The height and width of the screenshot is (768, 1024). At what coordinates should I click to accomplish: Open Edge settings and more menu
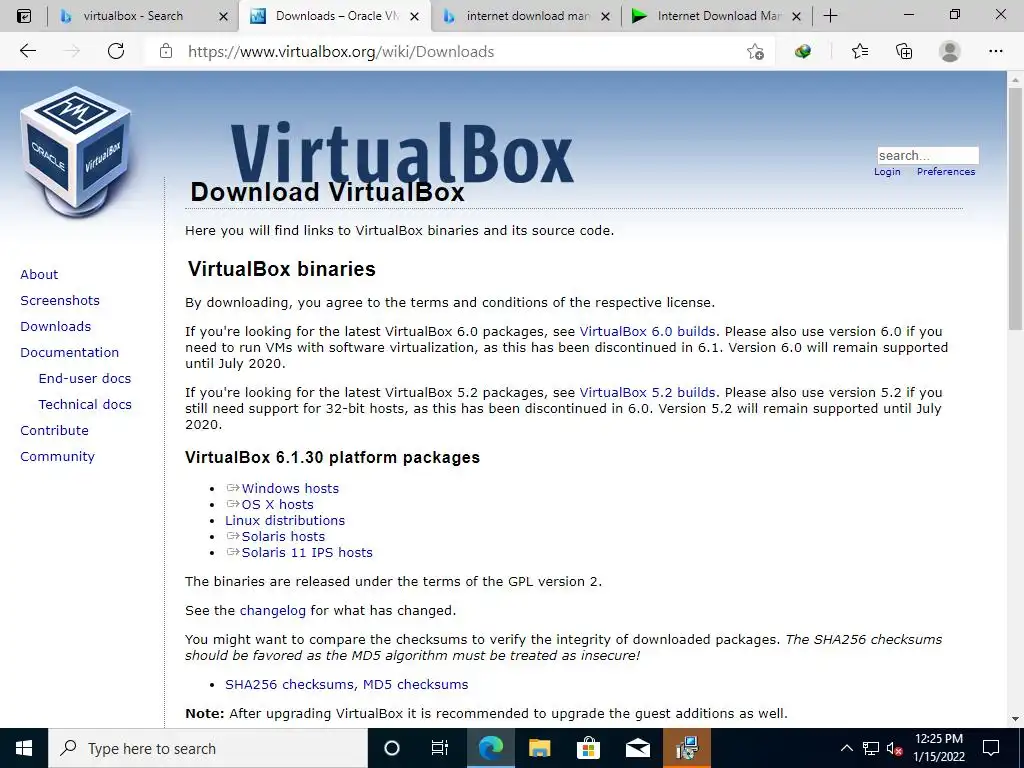point(995,51)
